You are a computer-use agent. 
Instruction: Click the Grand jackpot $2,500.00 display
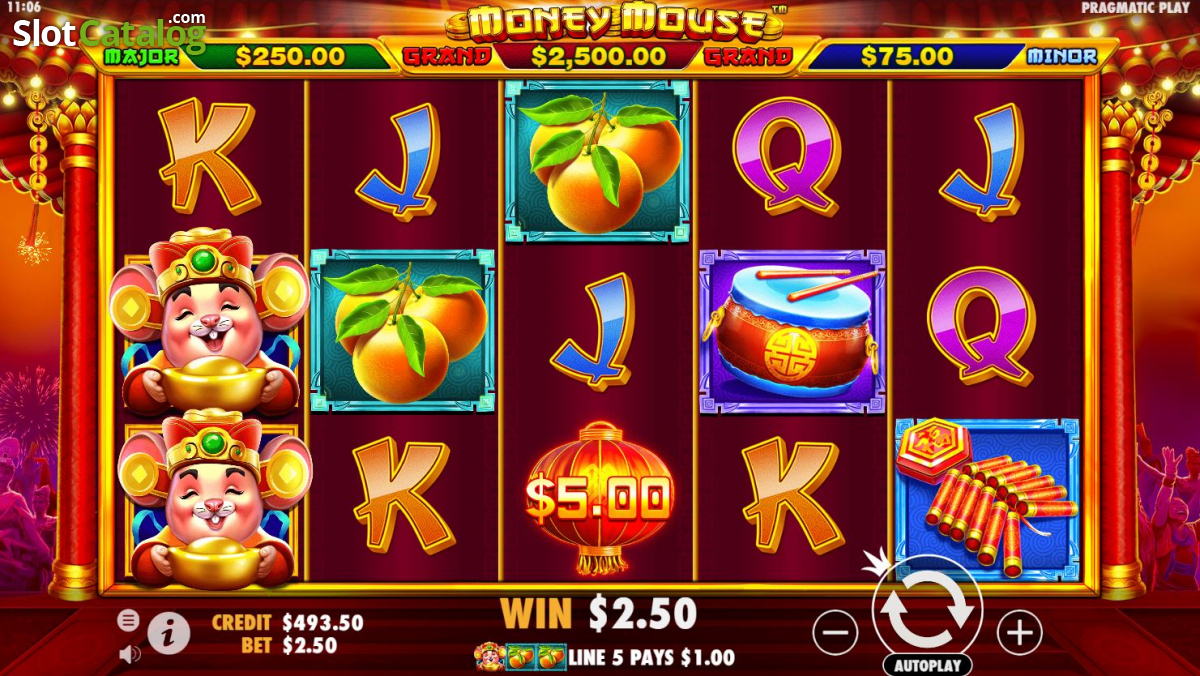tap(598, 56)
